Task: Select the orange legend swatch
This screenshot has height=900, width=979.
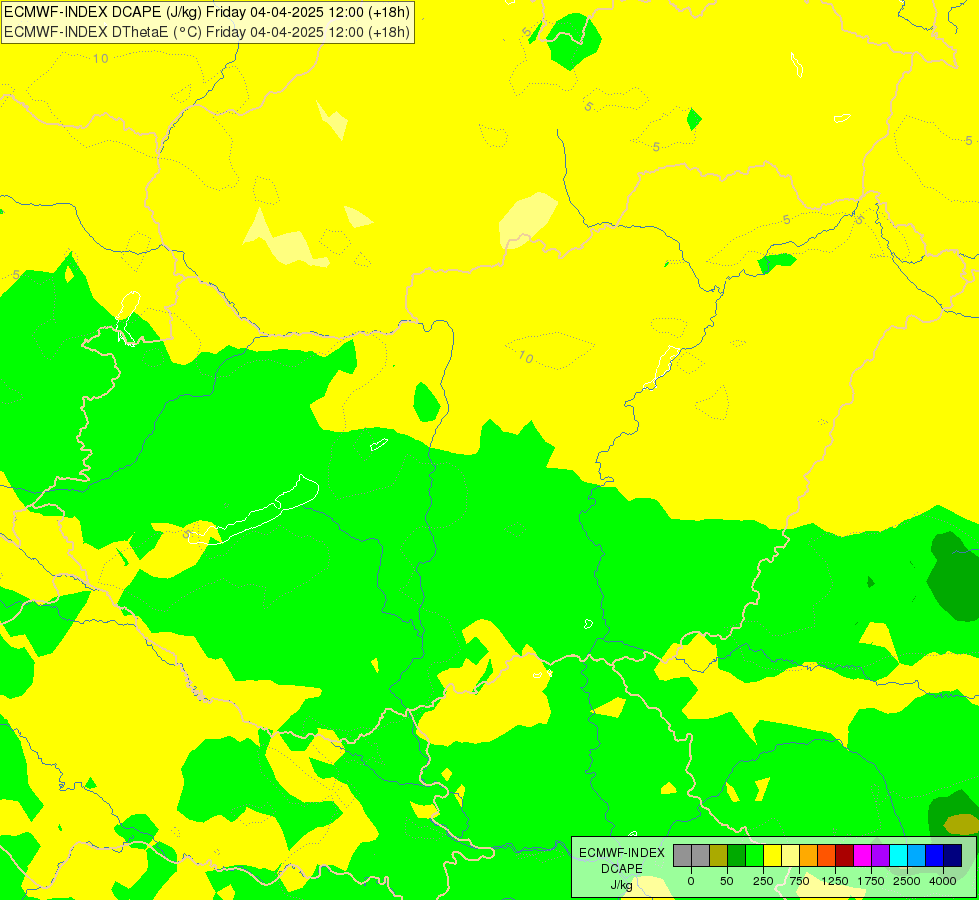Action: pyautogui.click(x=809, y=855)
